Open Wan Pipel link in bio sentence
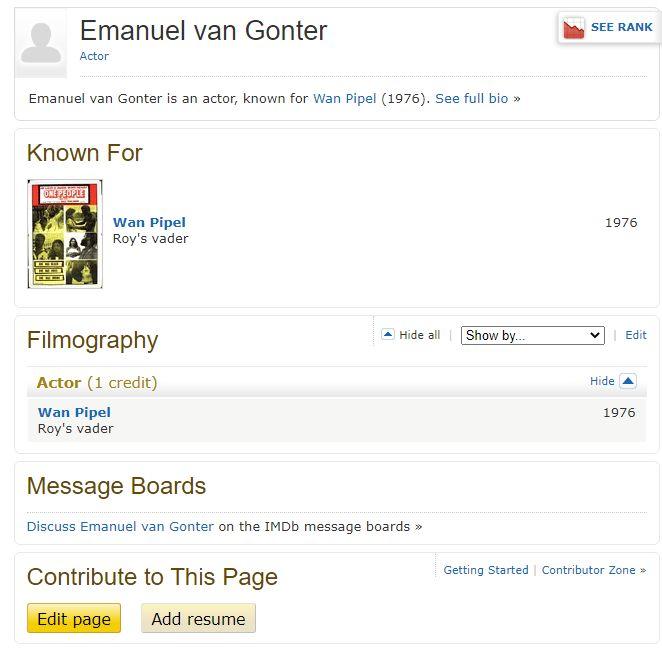The height and width of the screenshot is (666, 662). (345, 99)
